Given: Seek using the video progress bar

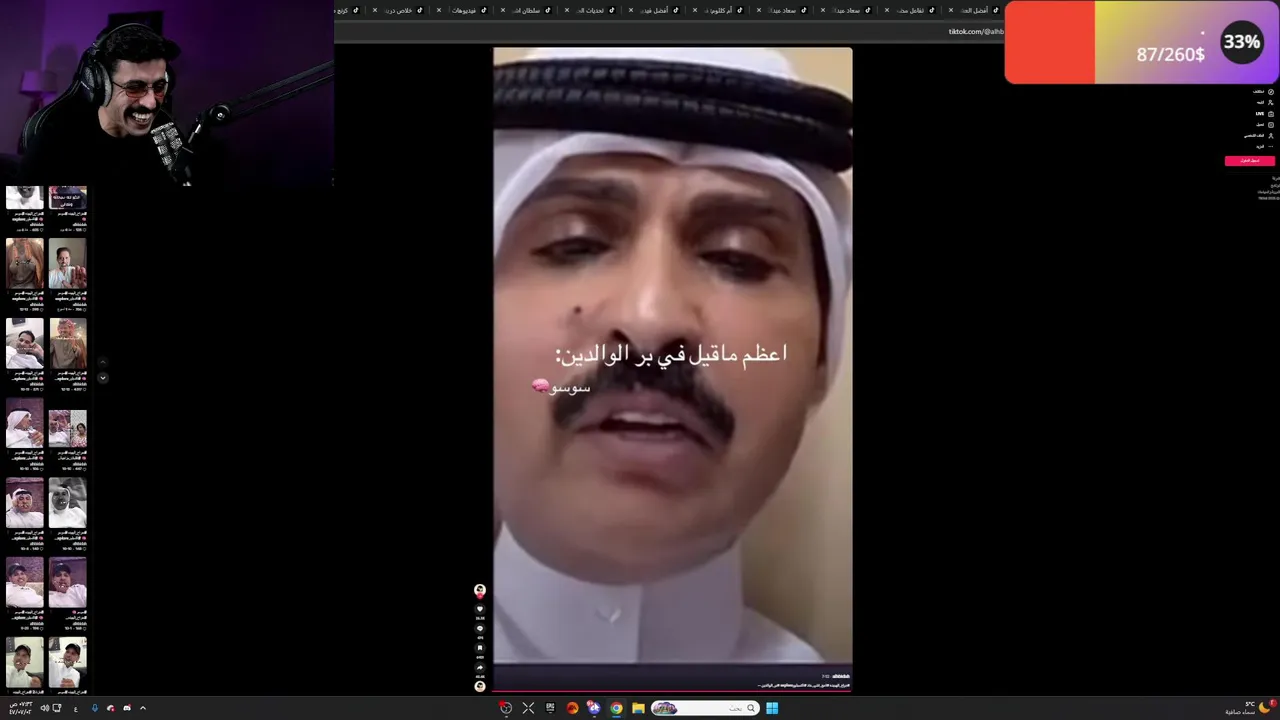Looking at the screenshot, I should coord(672,690).
